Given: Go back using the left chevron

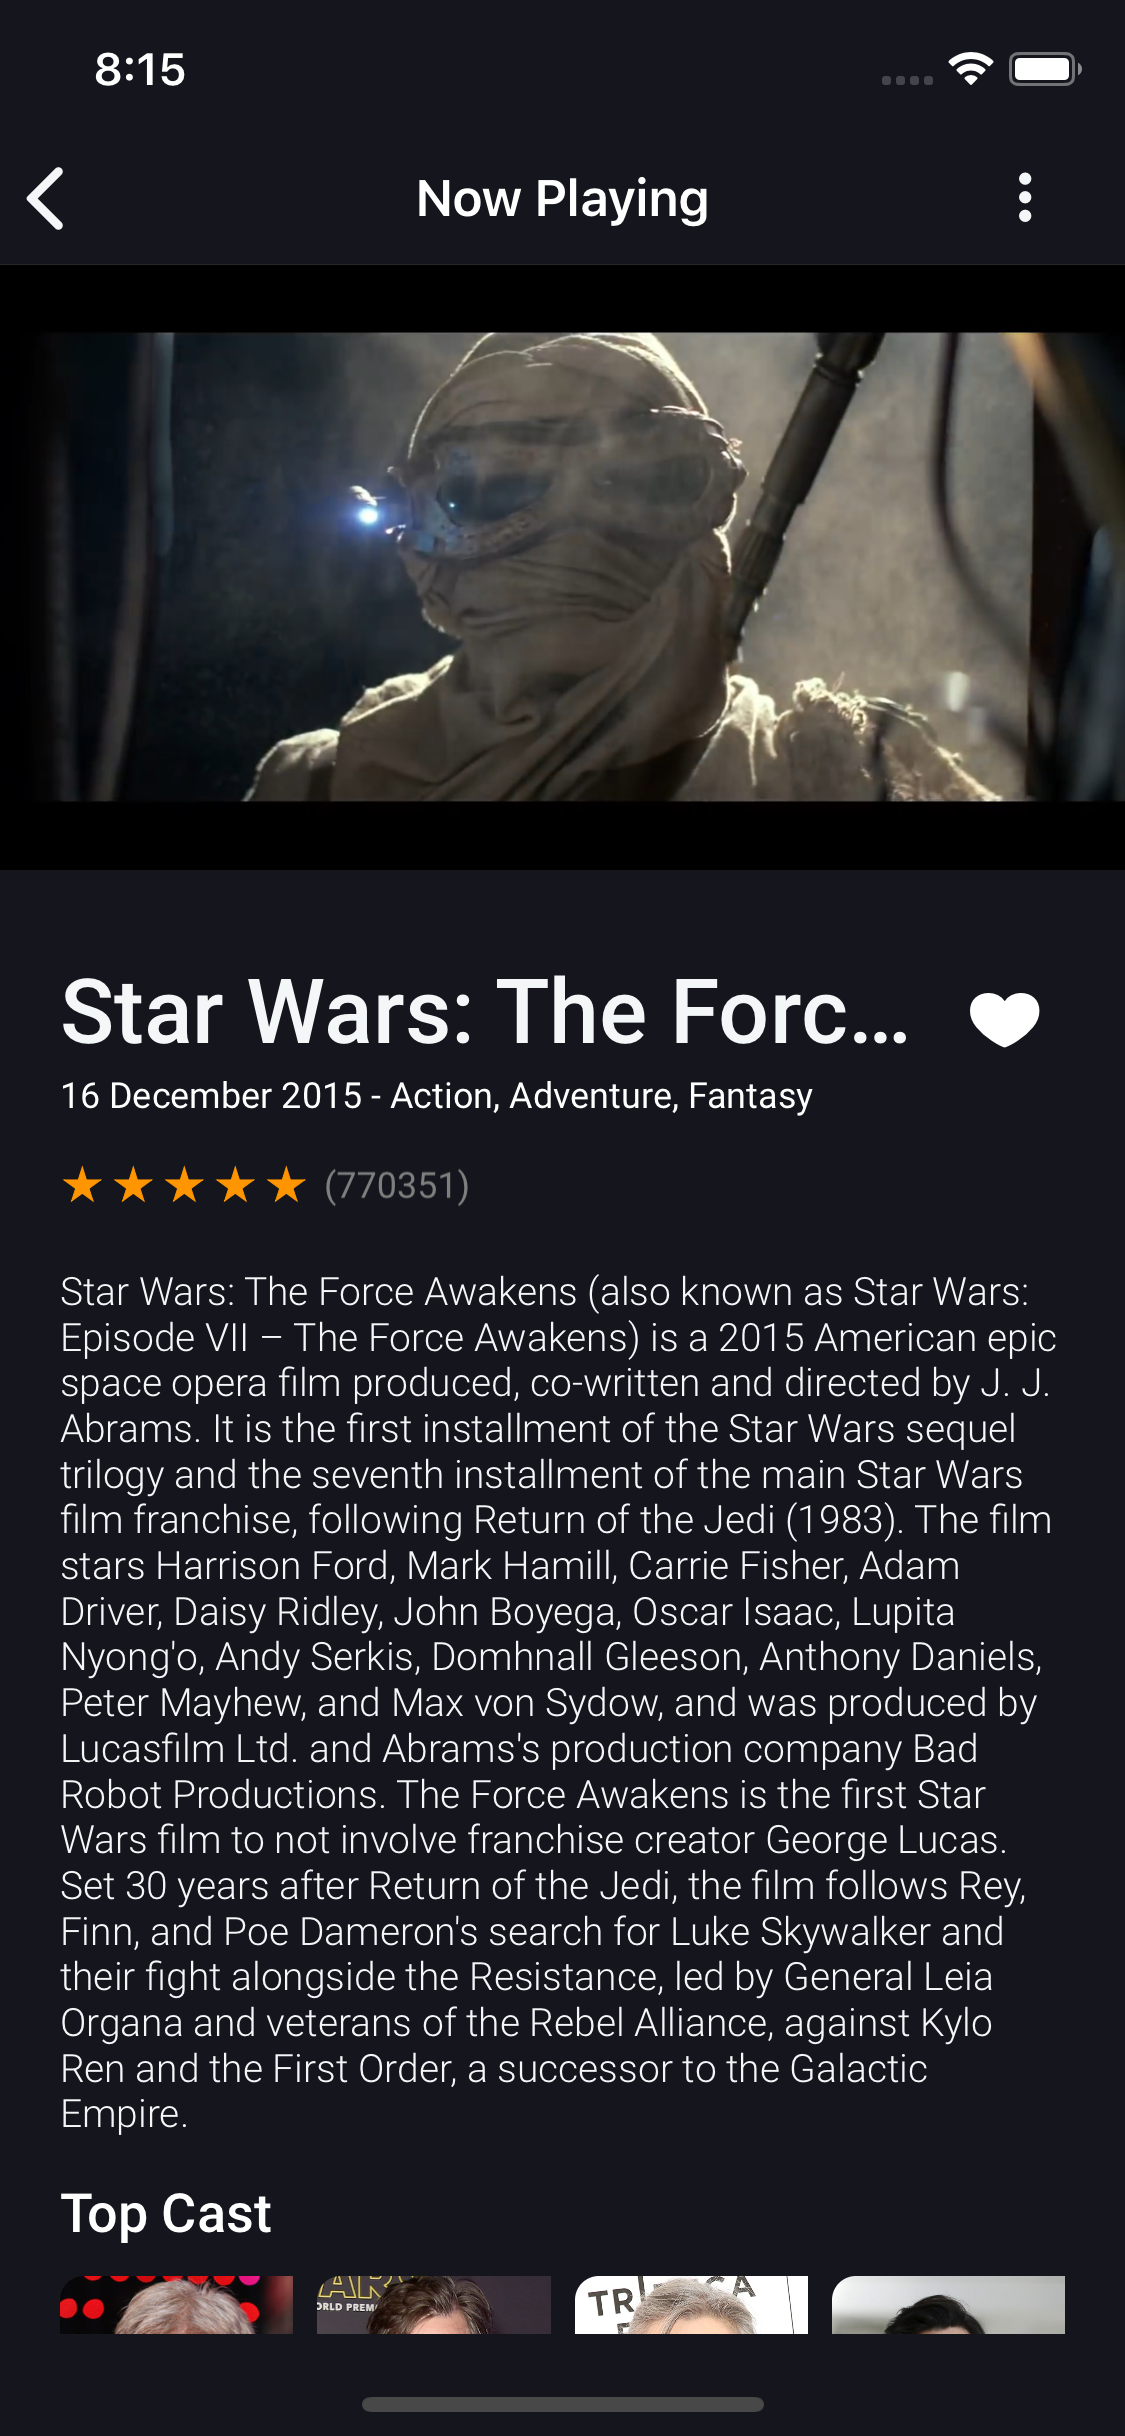Looking at the screenshot, I should (46, 198).
